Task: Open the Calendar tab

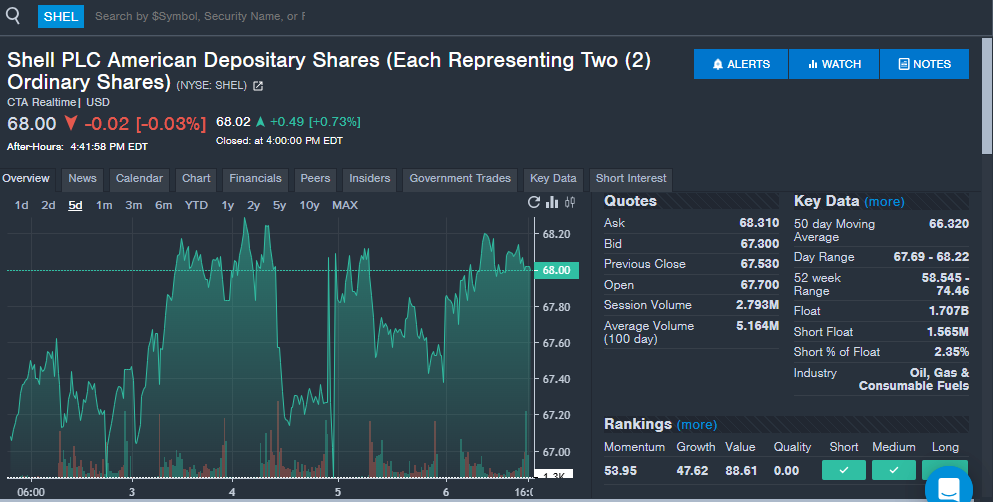Action: (x=139, y=179)
